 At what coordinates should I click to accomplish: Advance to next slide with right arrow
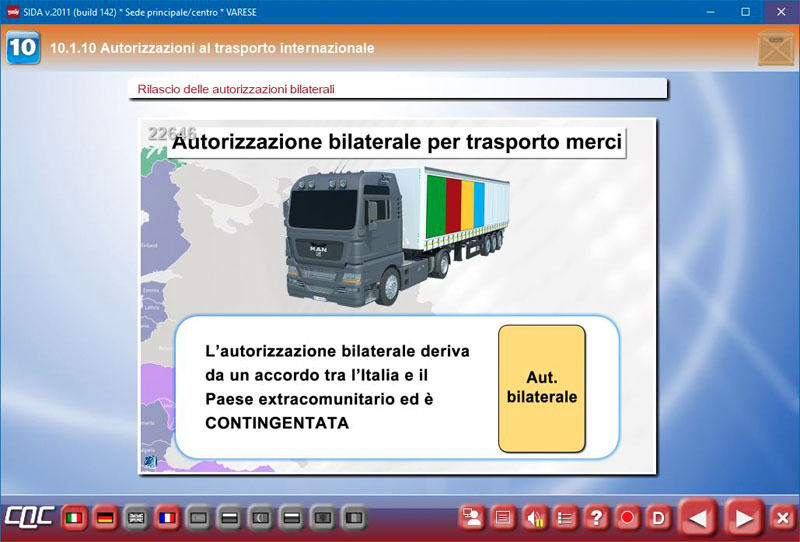[x=744, y=518]
